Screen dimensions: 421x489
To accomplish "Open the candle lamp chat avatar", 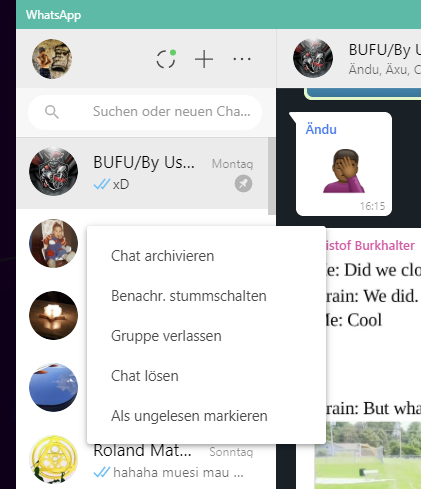I will [53, 315].
